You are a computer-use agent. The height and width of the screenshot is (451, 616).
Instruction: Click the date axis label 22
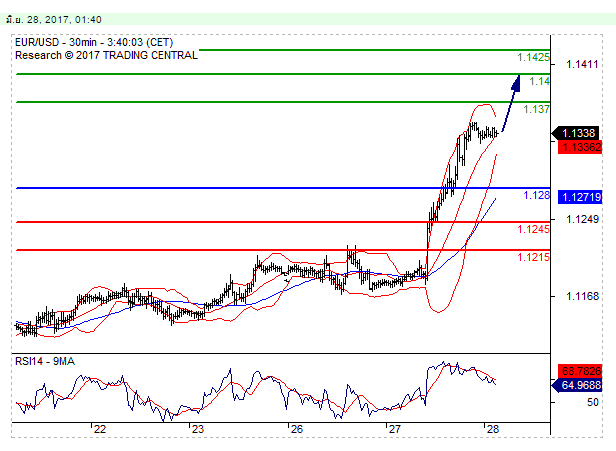(100, 429)
